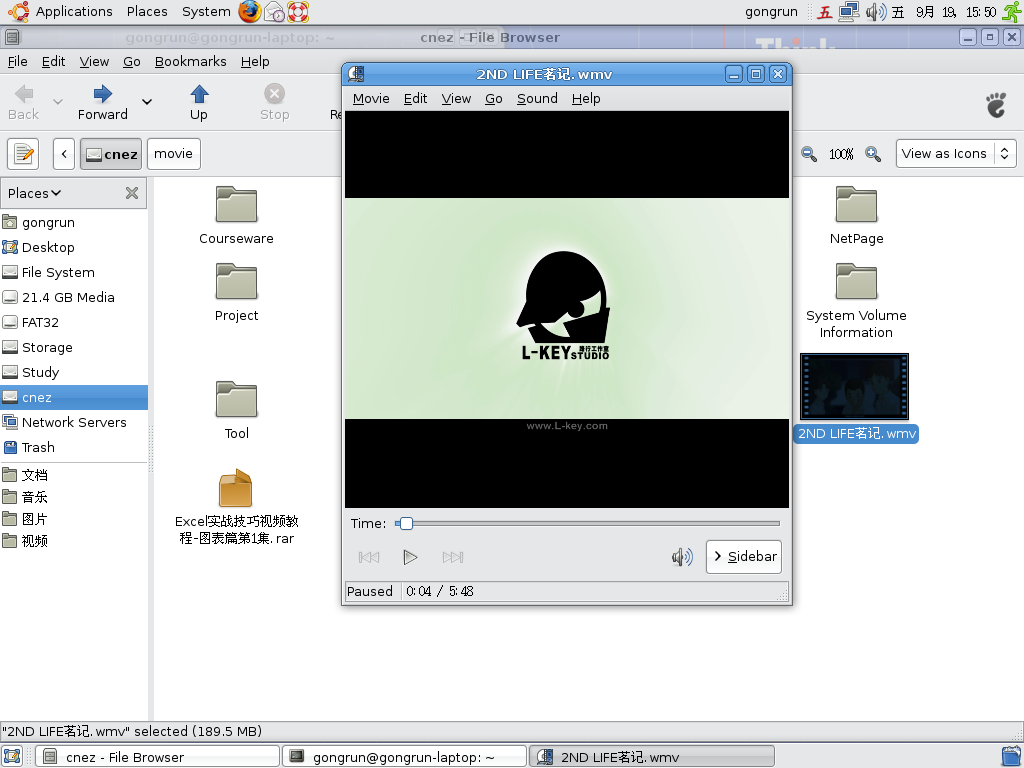Show earlier path buttons with left arrow

pos(64,154)
